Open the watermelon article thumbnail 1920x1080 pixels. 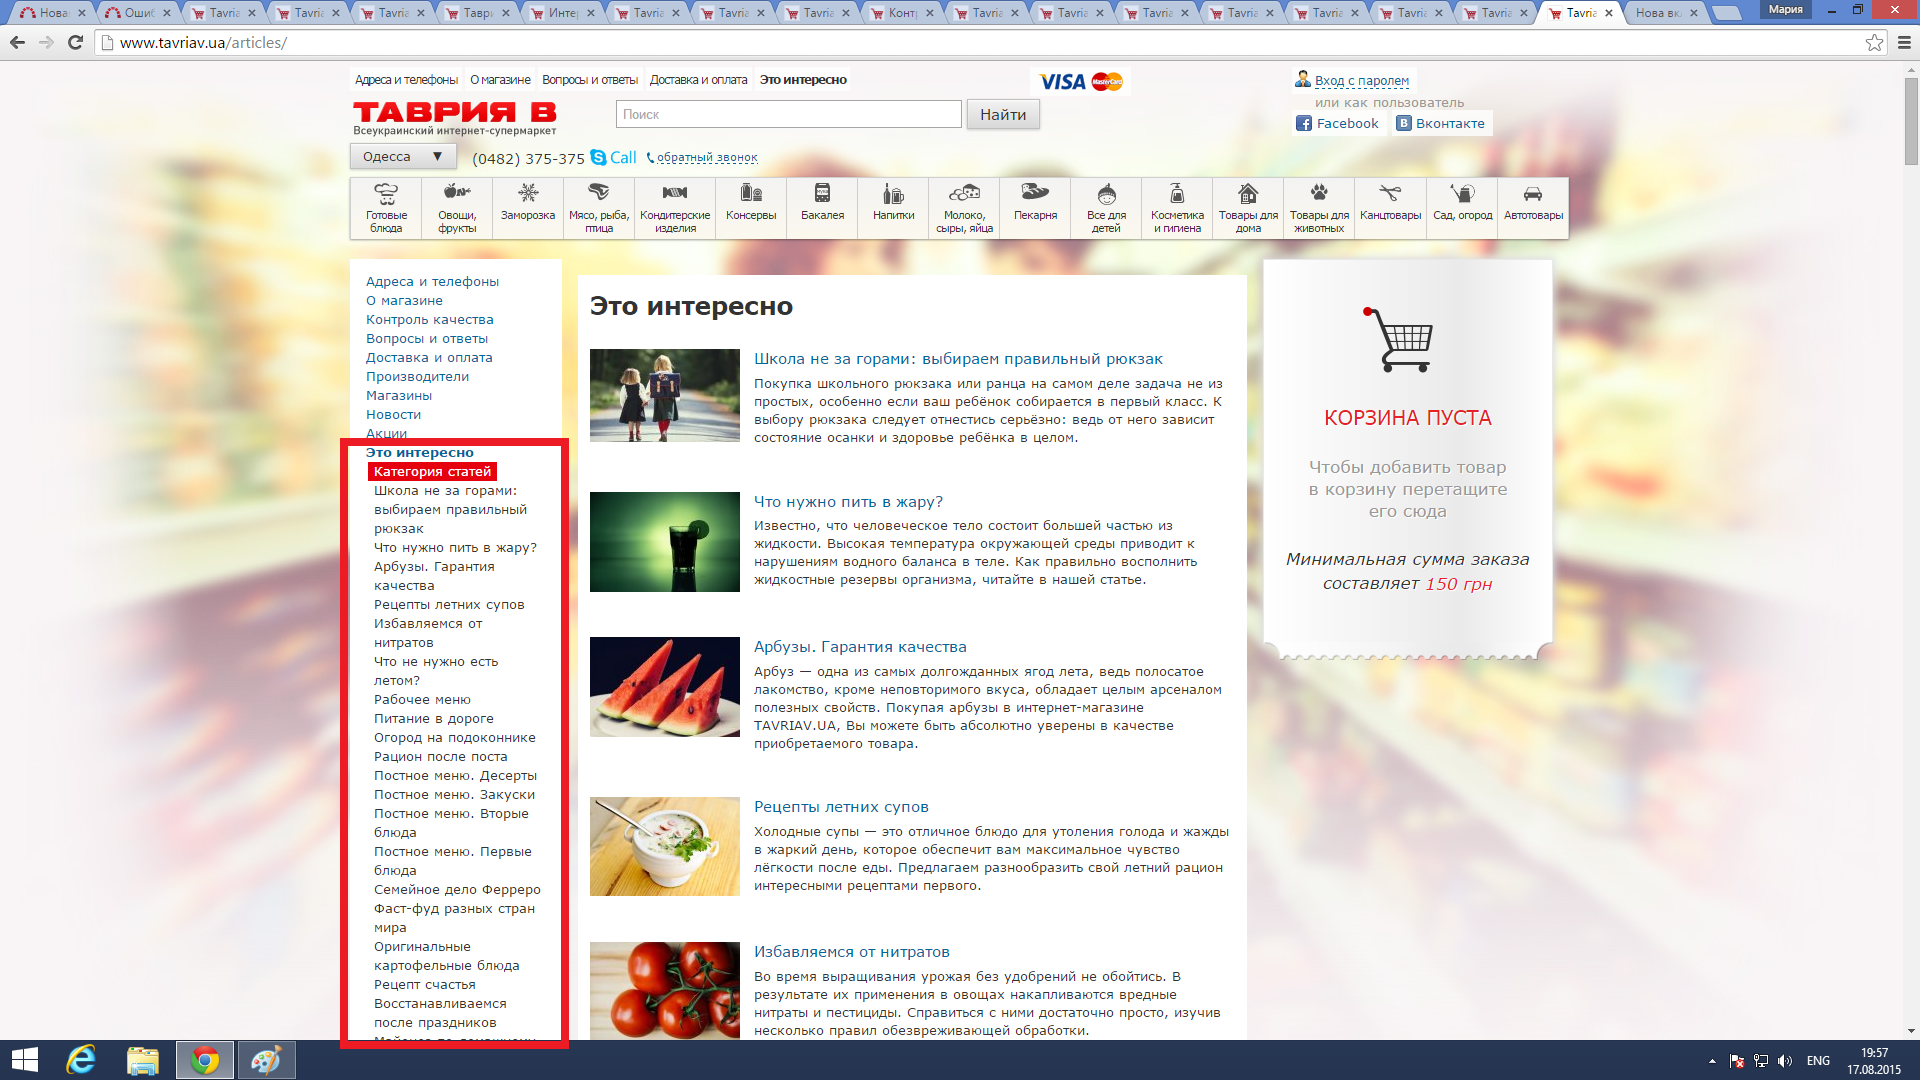(x=664, y=687)
